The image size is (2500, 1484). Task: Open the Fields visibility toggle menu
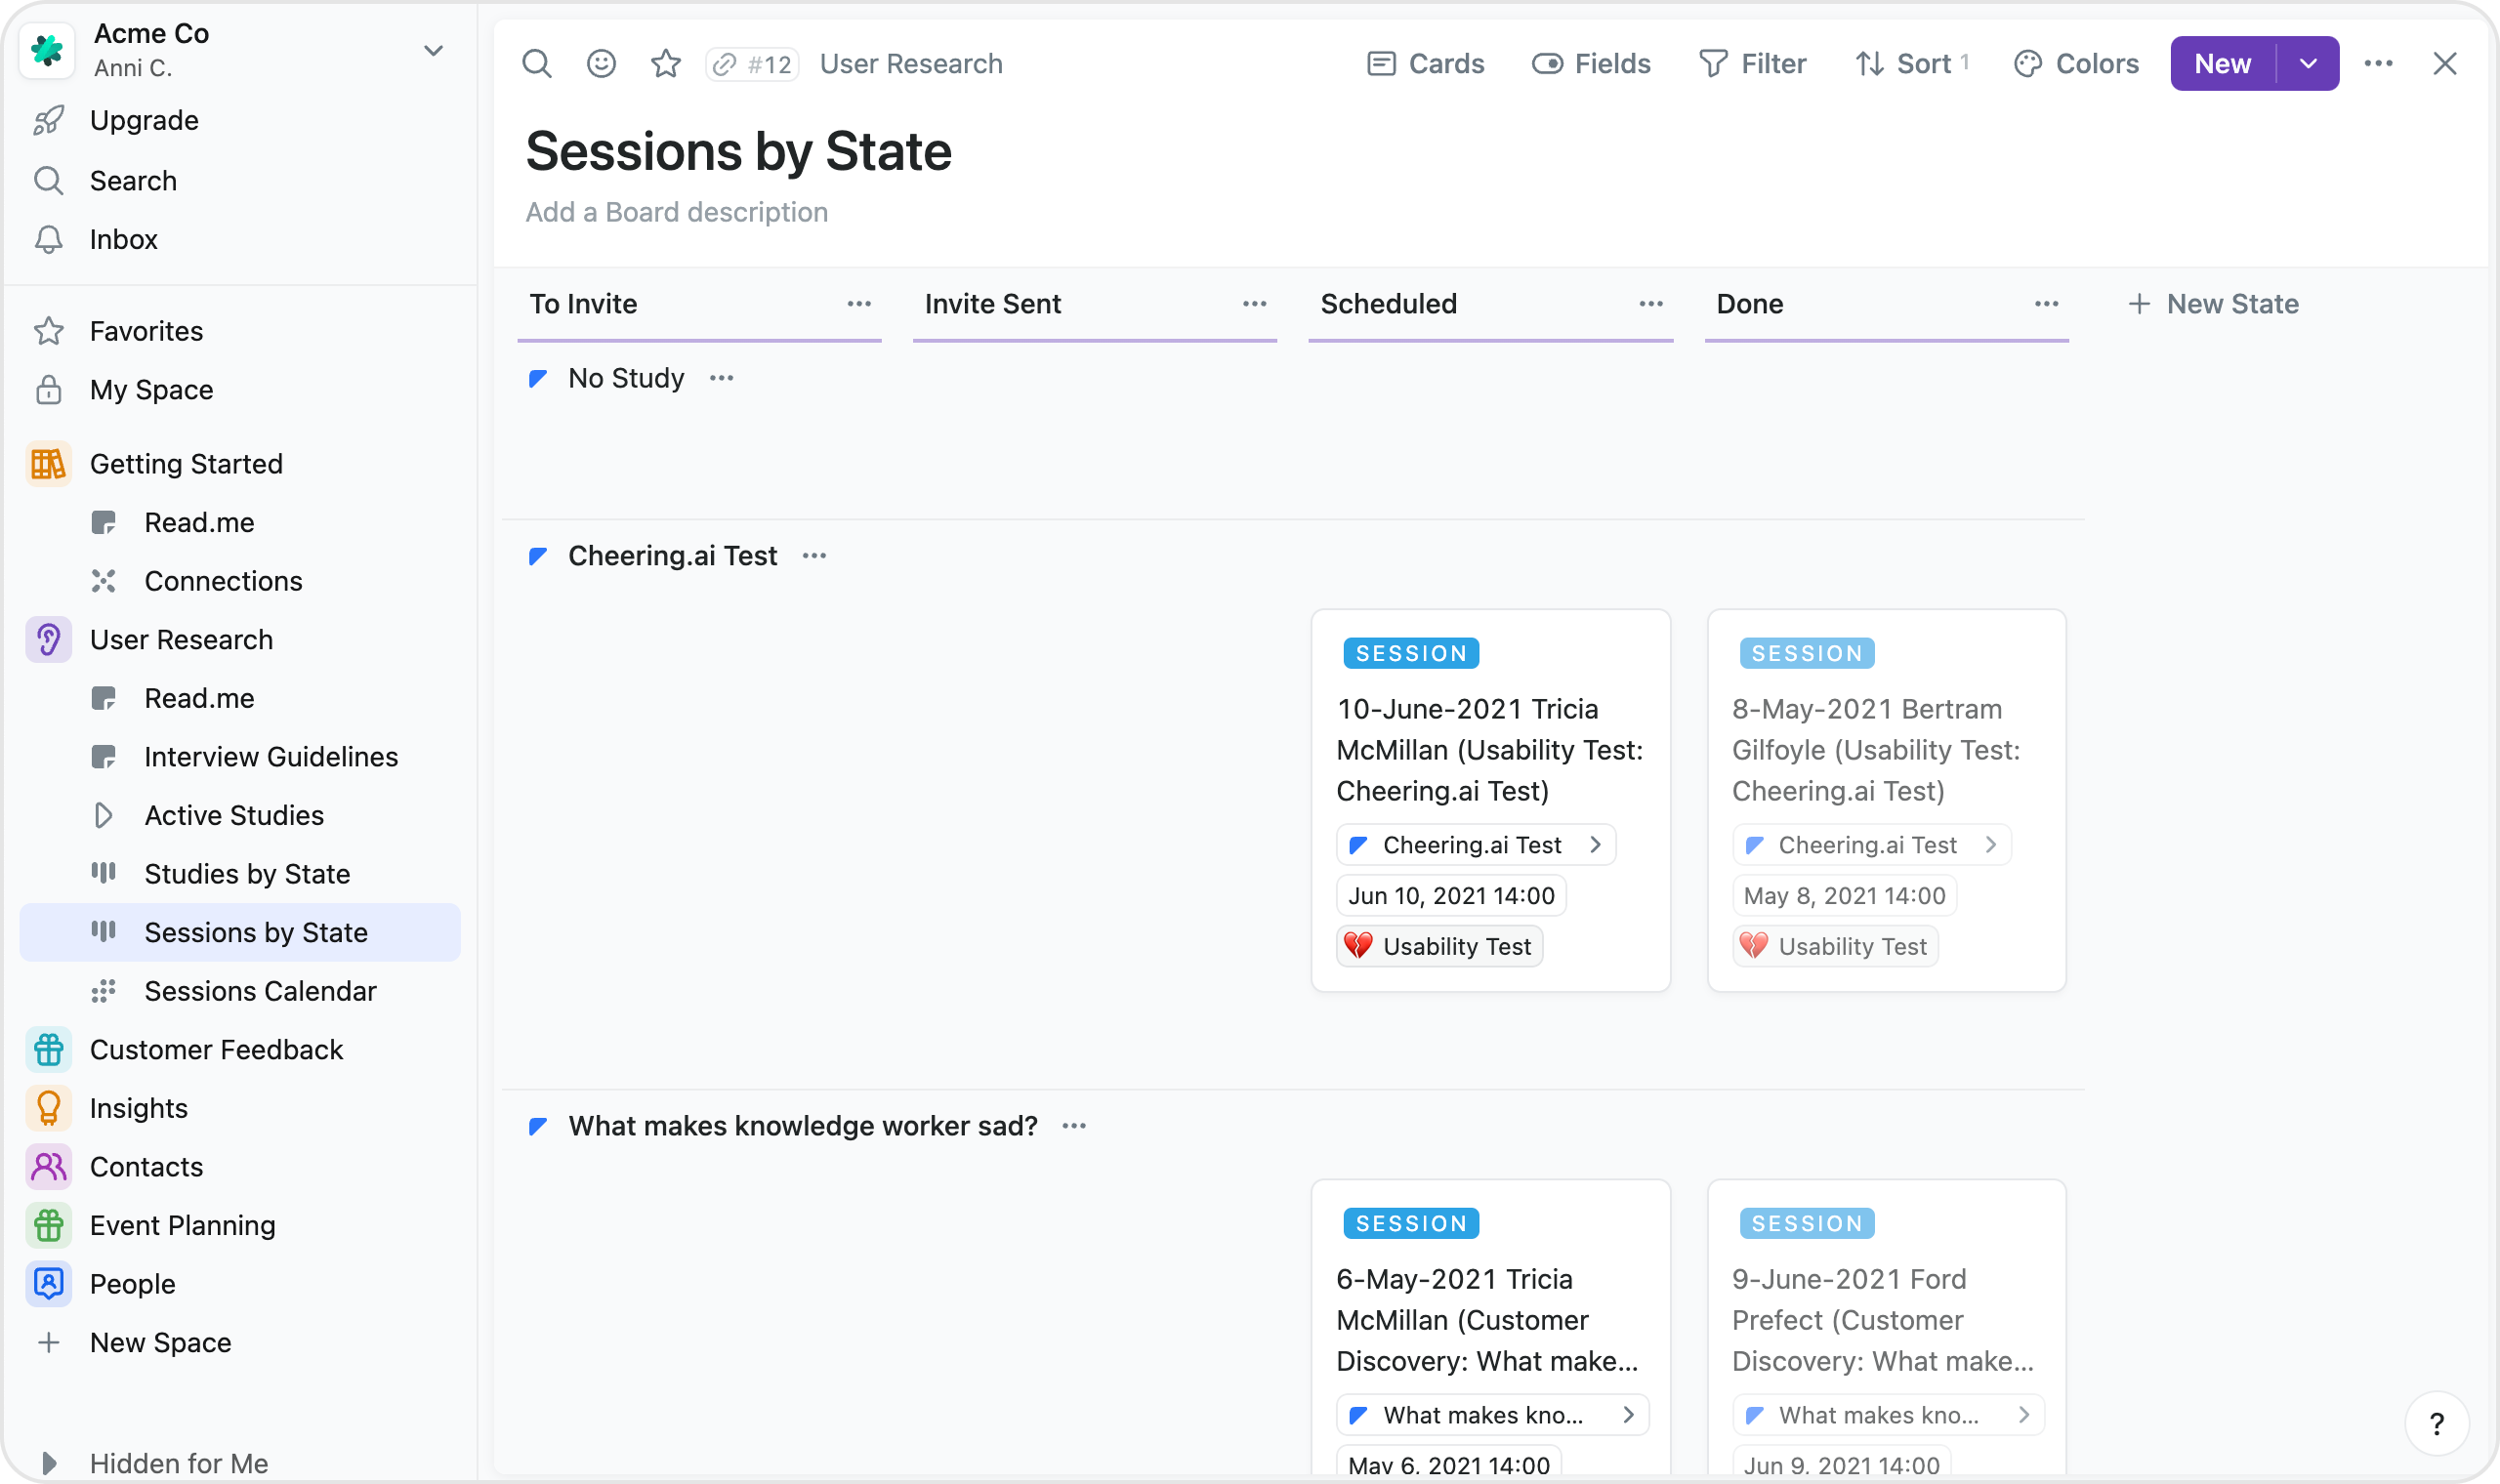tap(1591, 64)
